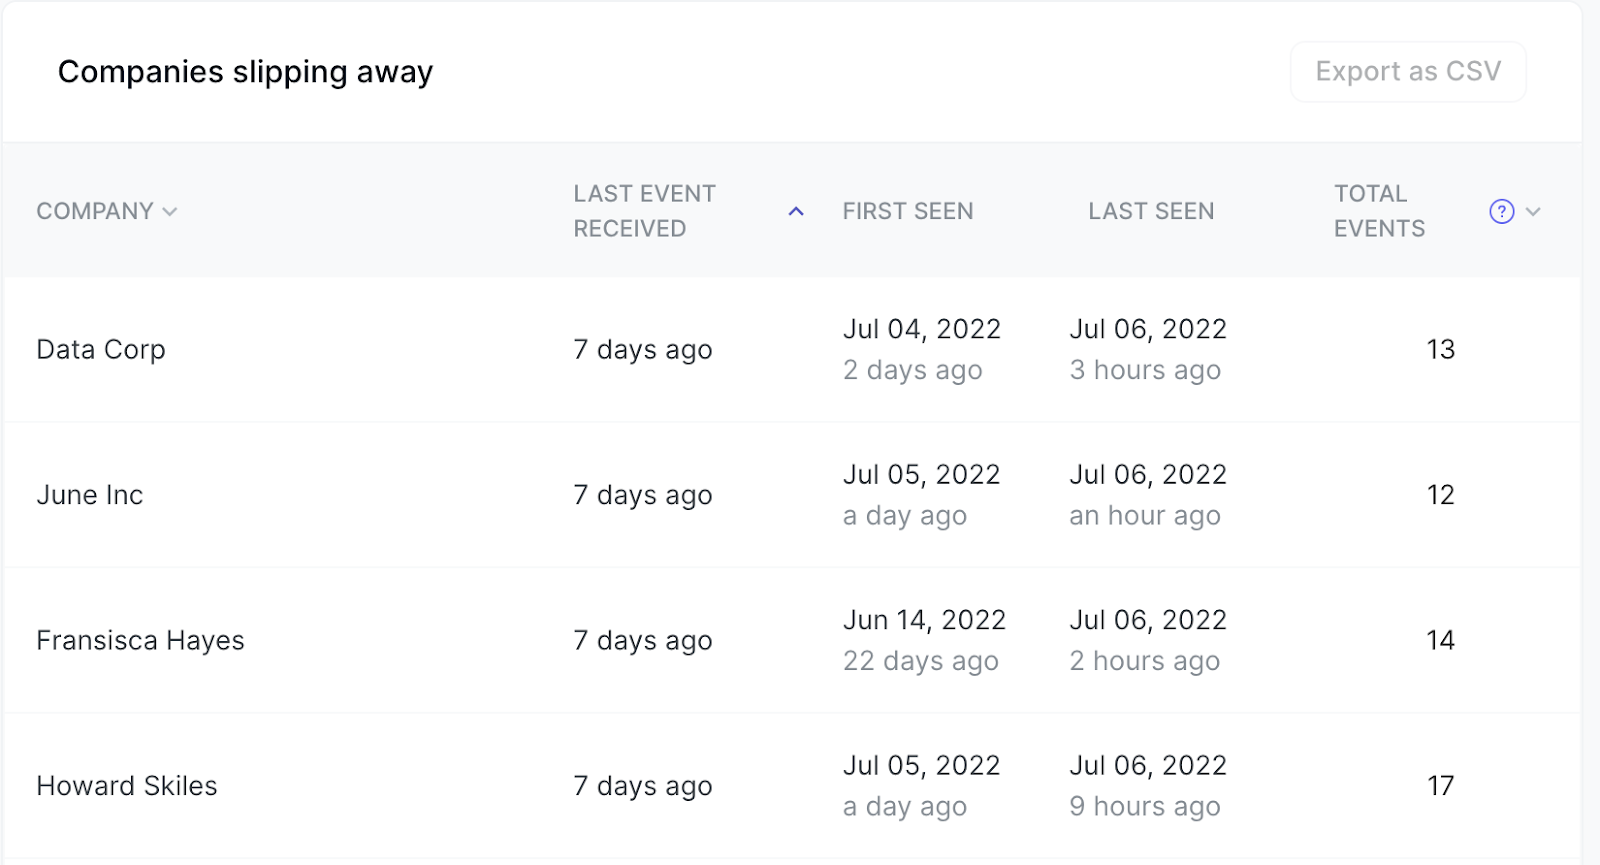Click Fransisca Hayes' last seen date
Screen dimensions: 1600x865
(x=1148, y=621)
